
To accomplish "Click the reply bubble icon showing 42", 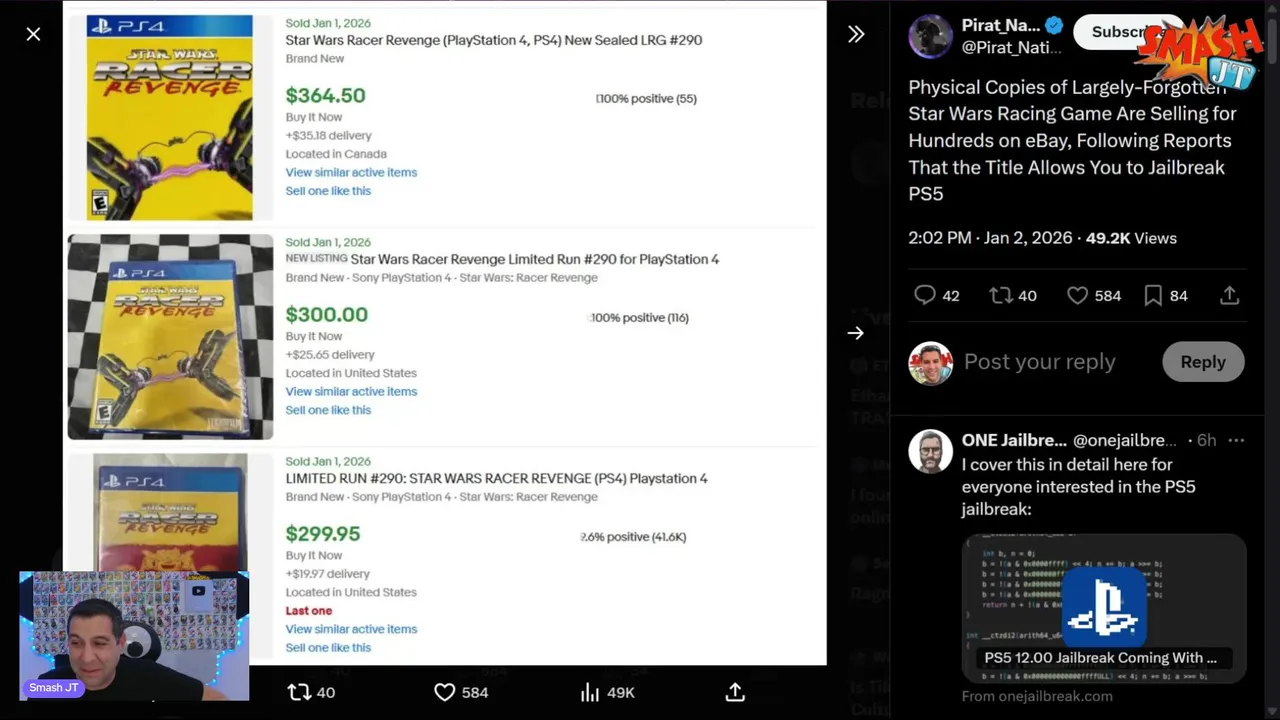I will (925, 295).
